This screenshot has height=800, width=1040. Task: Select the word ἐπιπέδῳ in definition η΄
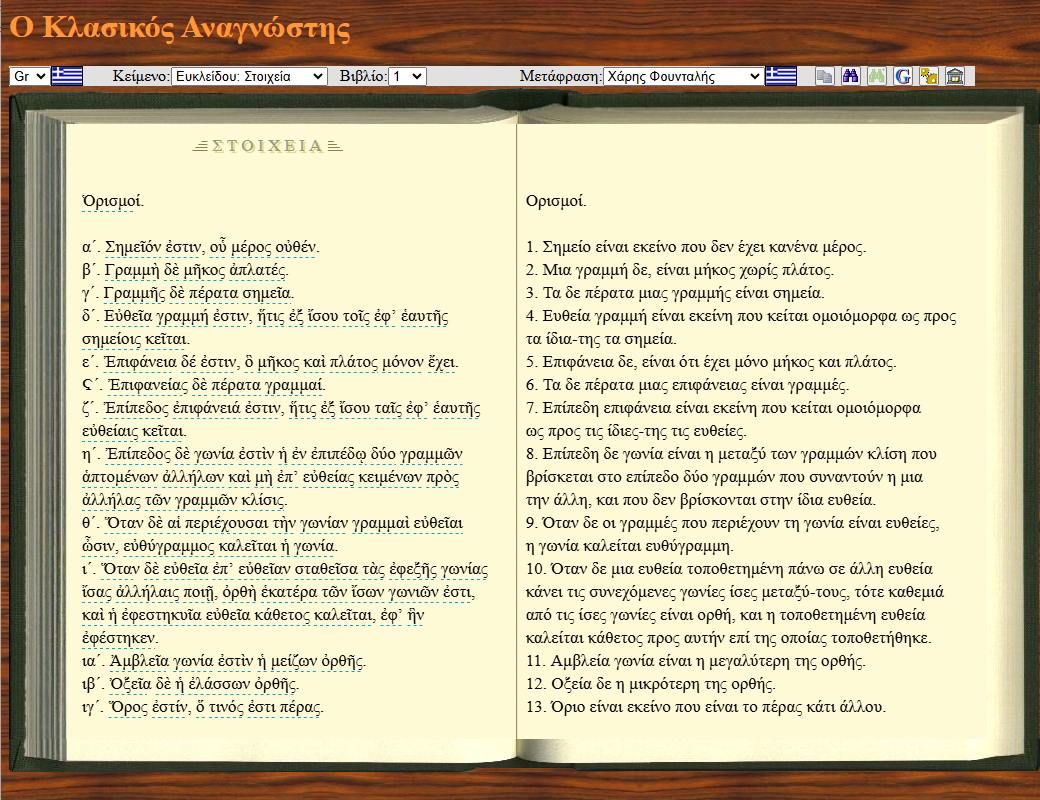pos(338,454)
